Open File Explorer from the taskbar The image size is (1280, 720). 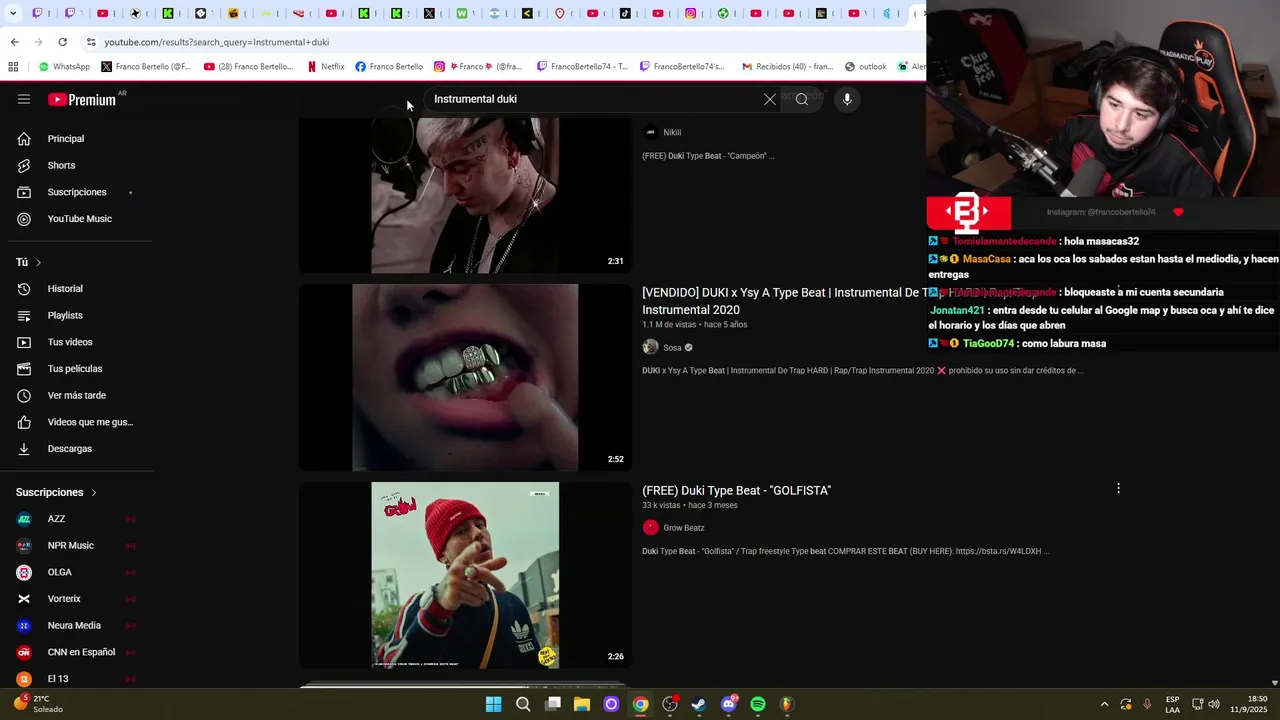coord(582,704)
